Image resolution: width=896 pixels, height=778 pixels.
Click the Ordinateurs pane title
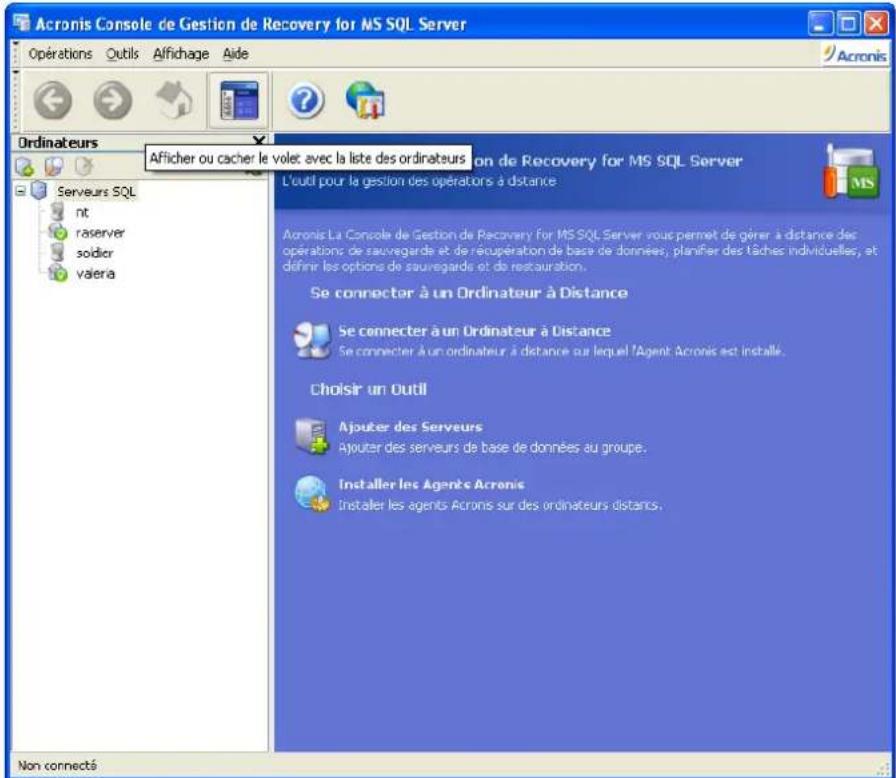(58, 142)
